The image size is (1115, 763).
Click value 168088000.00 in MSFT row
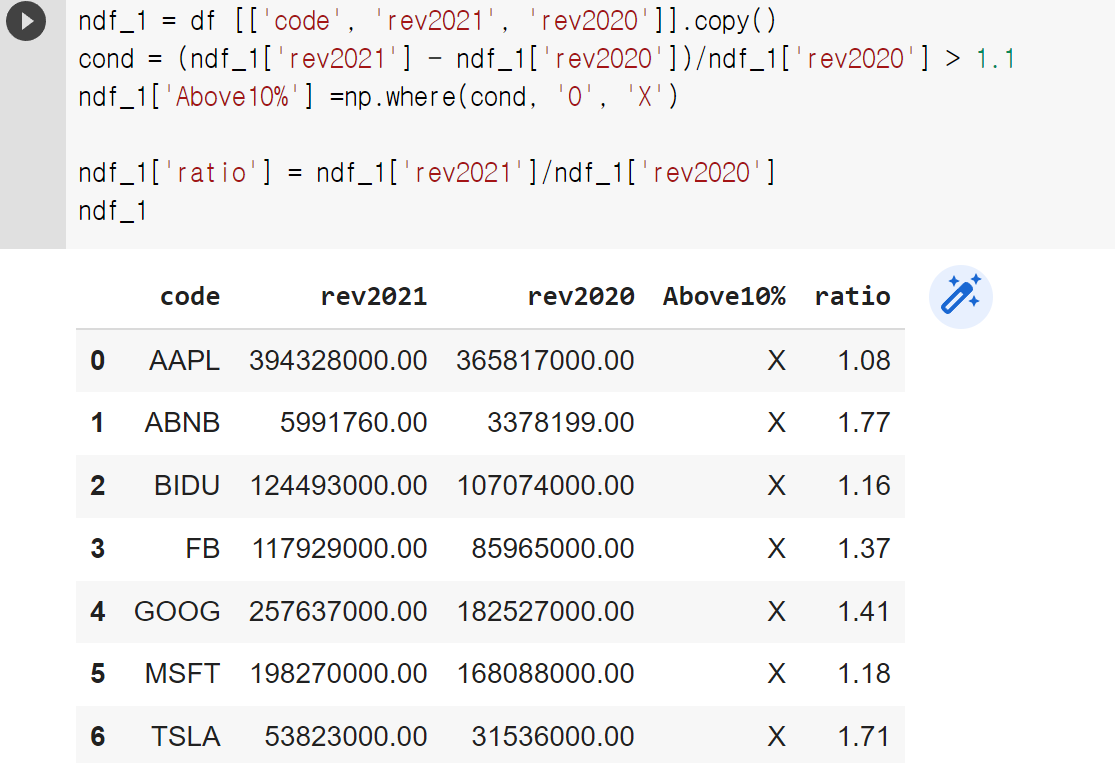point(545,673)
